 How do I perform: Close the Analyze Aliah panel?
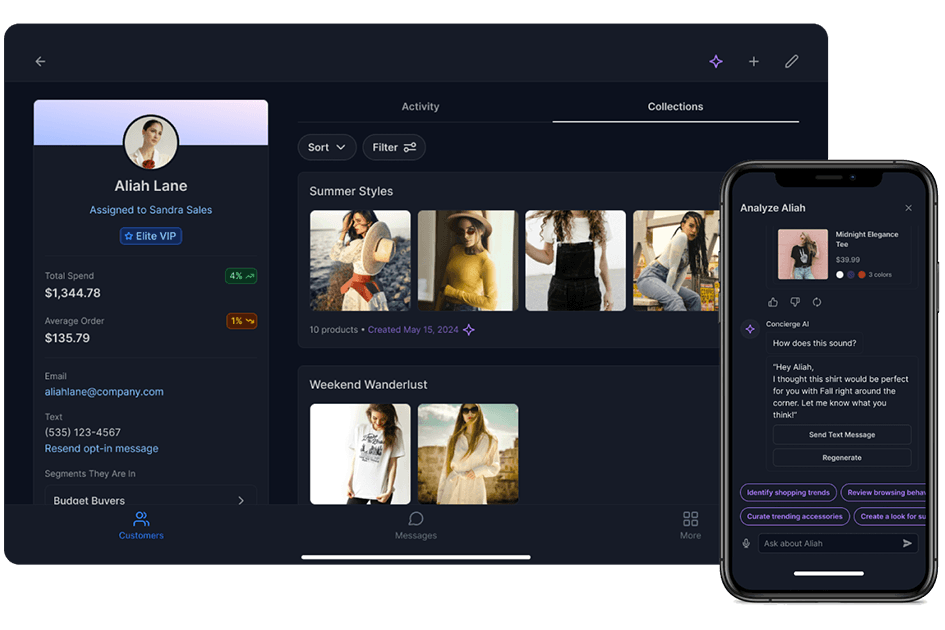[908, 208]
